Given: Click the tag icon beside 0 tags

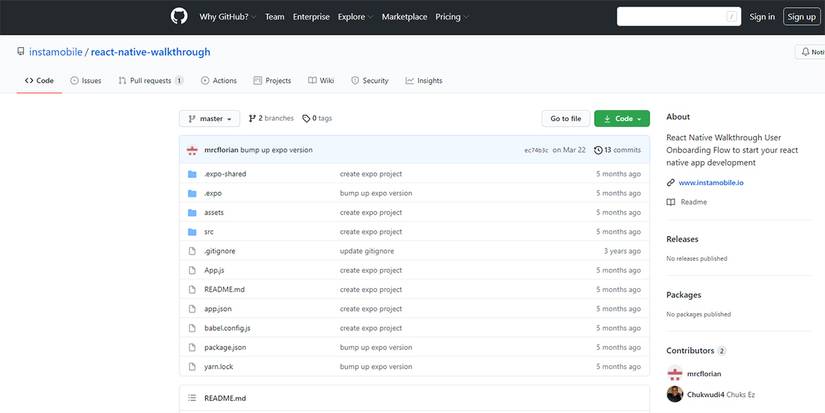Looking at the screenshot, I should [x=306, y=118].
